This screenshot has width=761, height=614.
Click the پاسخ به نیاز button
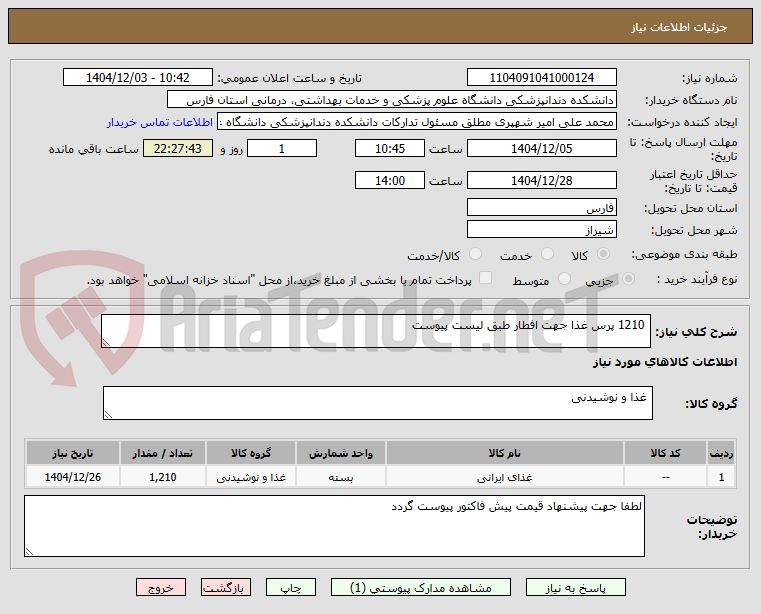[x=576, y=587]
